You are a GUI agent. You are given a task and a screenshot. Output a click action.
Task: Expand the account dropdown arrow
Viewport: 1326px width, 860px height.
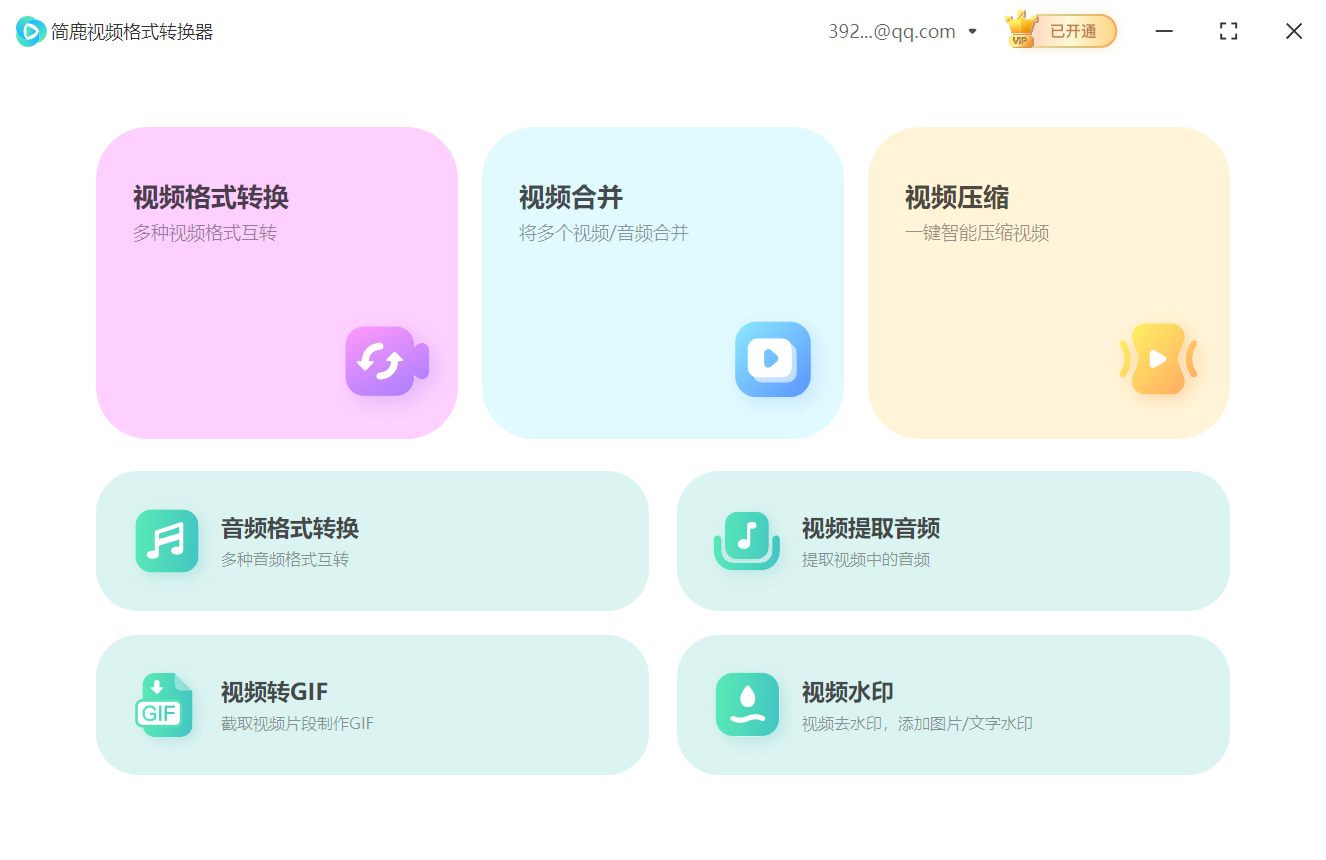[x=971, y=31]
